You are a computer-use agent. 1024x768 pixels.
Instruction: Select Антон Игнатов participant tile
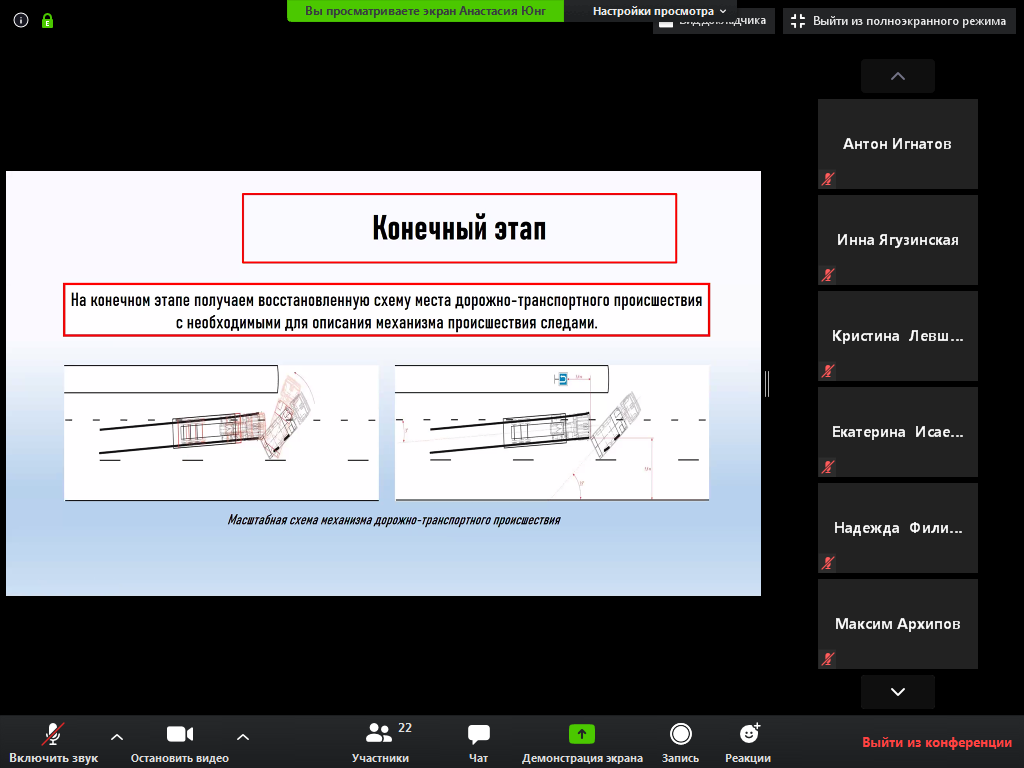(897, 144)
